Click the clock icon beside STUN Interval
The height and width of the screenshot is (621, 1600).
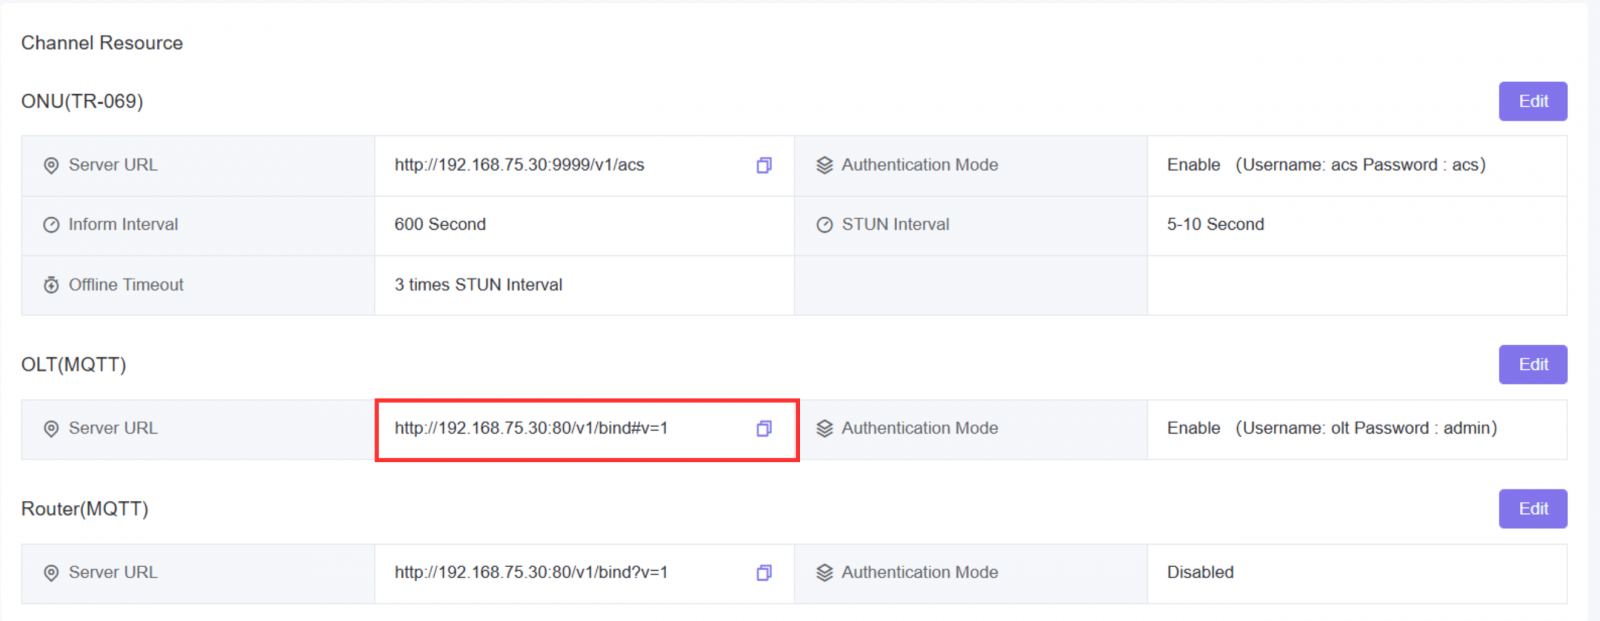click(823, 224)
